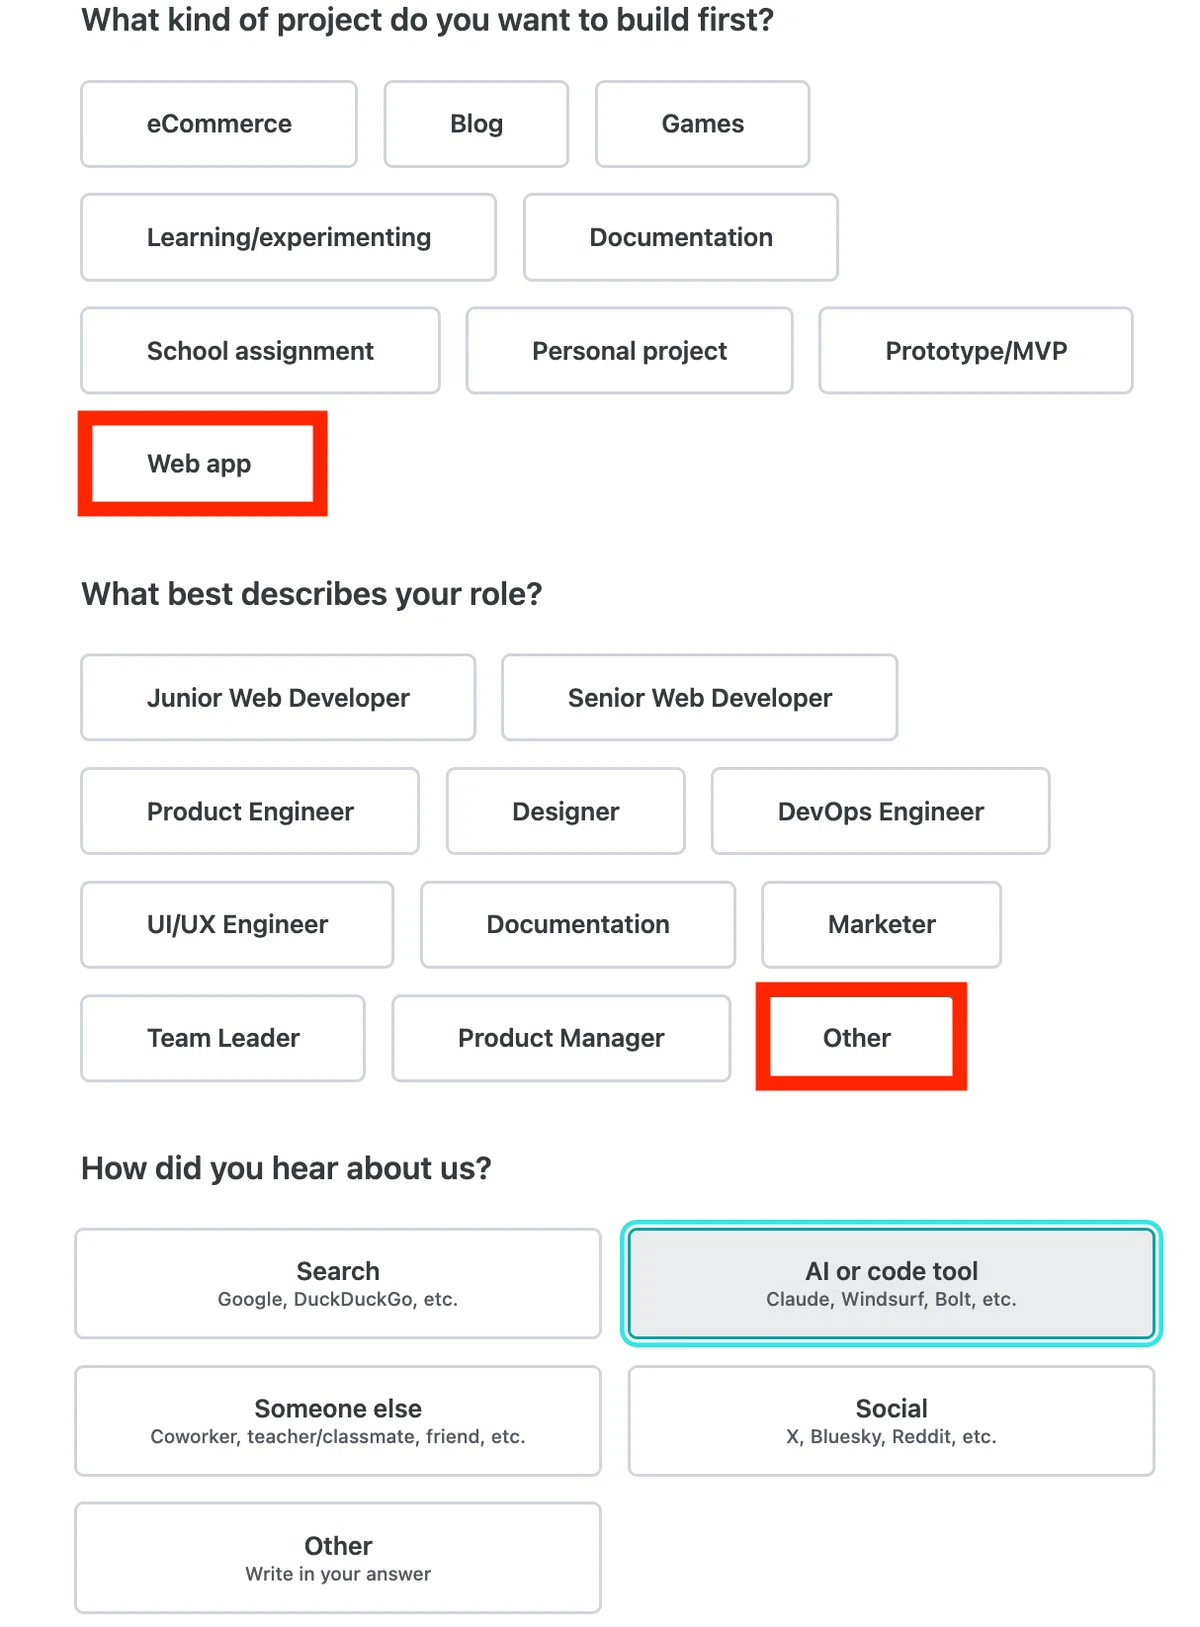Select the Marketer role
1200x1627 pixels.
click(x=881, y=925)
